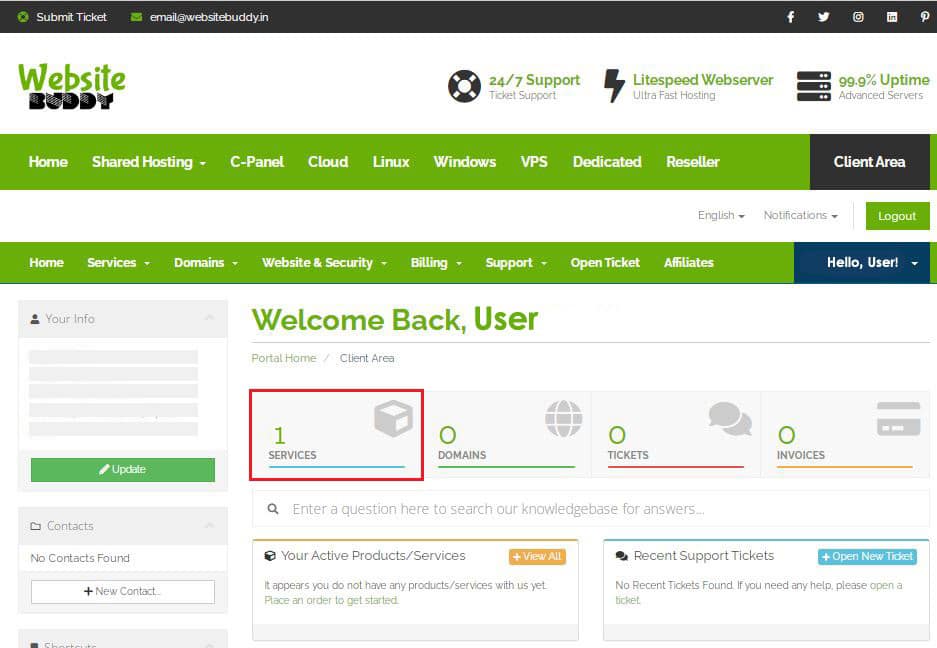
Task: Click the Services box icon tile
Action: click(x=336, y=435)
